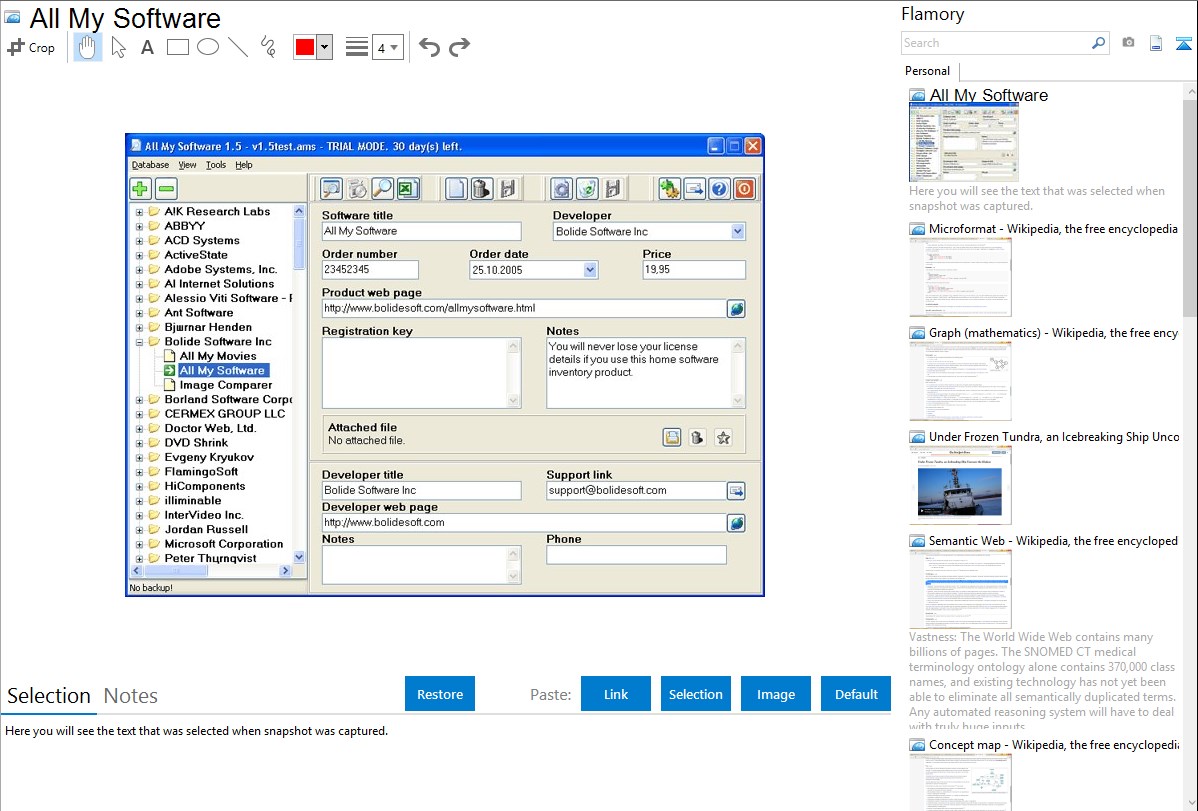The width and height of the screenshot is (1198, 811).
Task: Click the Phone input field
Action: point(636,555)
